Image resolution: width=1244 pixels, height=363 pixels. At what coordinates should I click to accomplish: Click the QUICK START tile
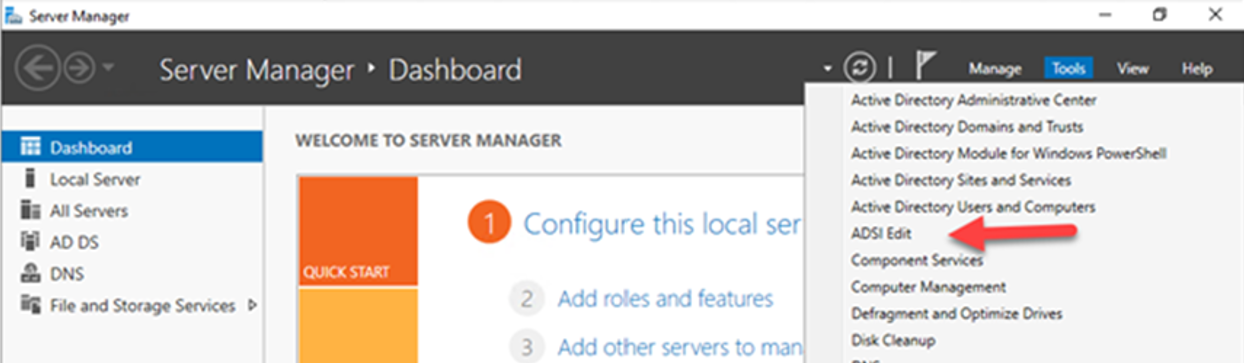[x=357, y=231]
